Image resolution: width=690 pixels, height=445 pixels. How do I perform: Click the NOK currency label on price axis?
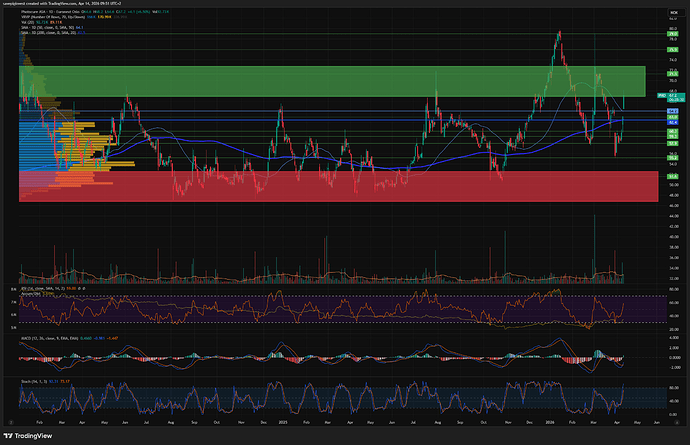point(674,11)
